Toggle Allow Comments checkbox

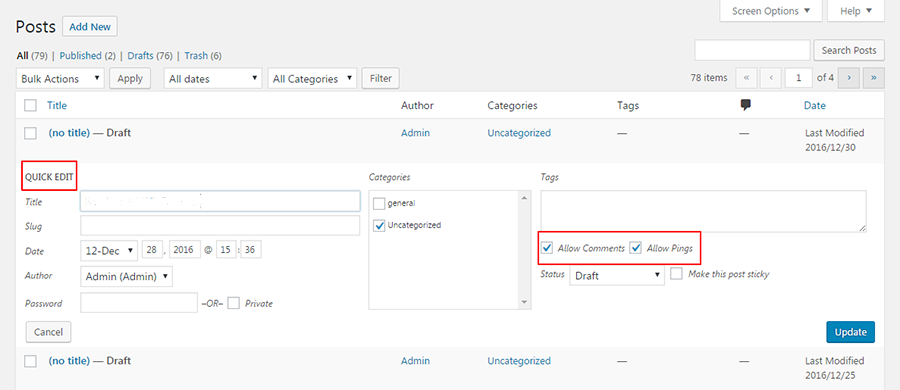point(547,248)
